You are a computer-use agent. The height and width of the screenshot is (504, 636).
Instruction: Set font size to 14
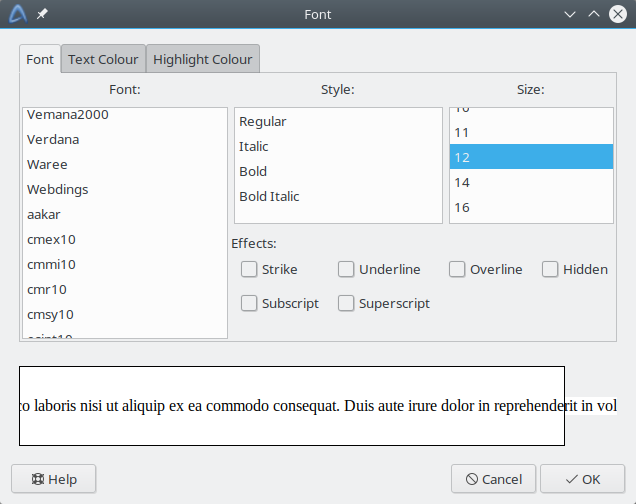[x=462, y=182]
